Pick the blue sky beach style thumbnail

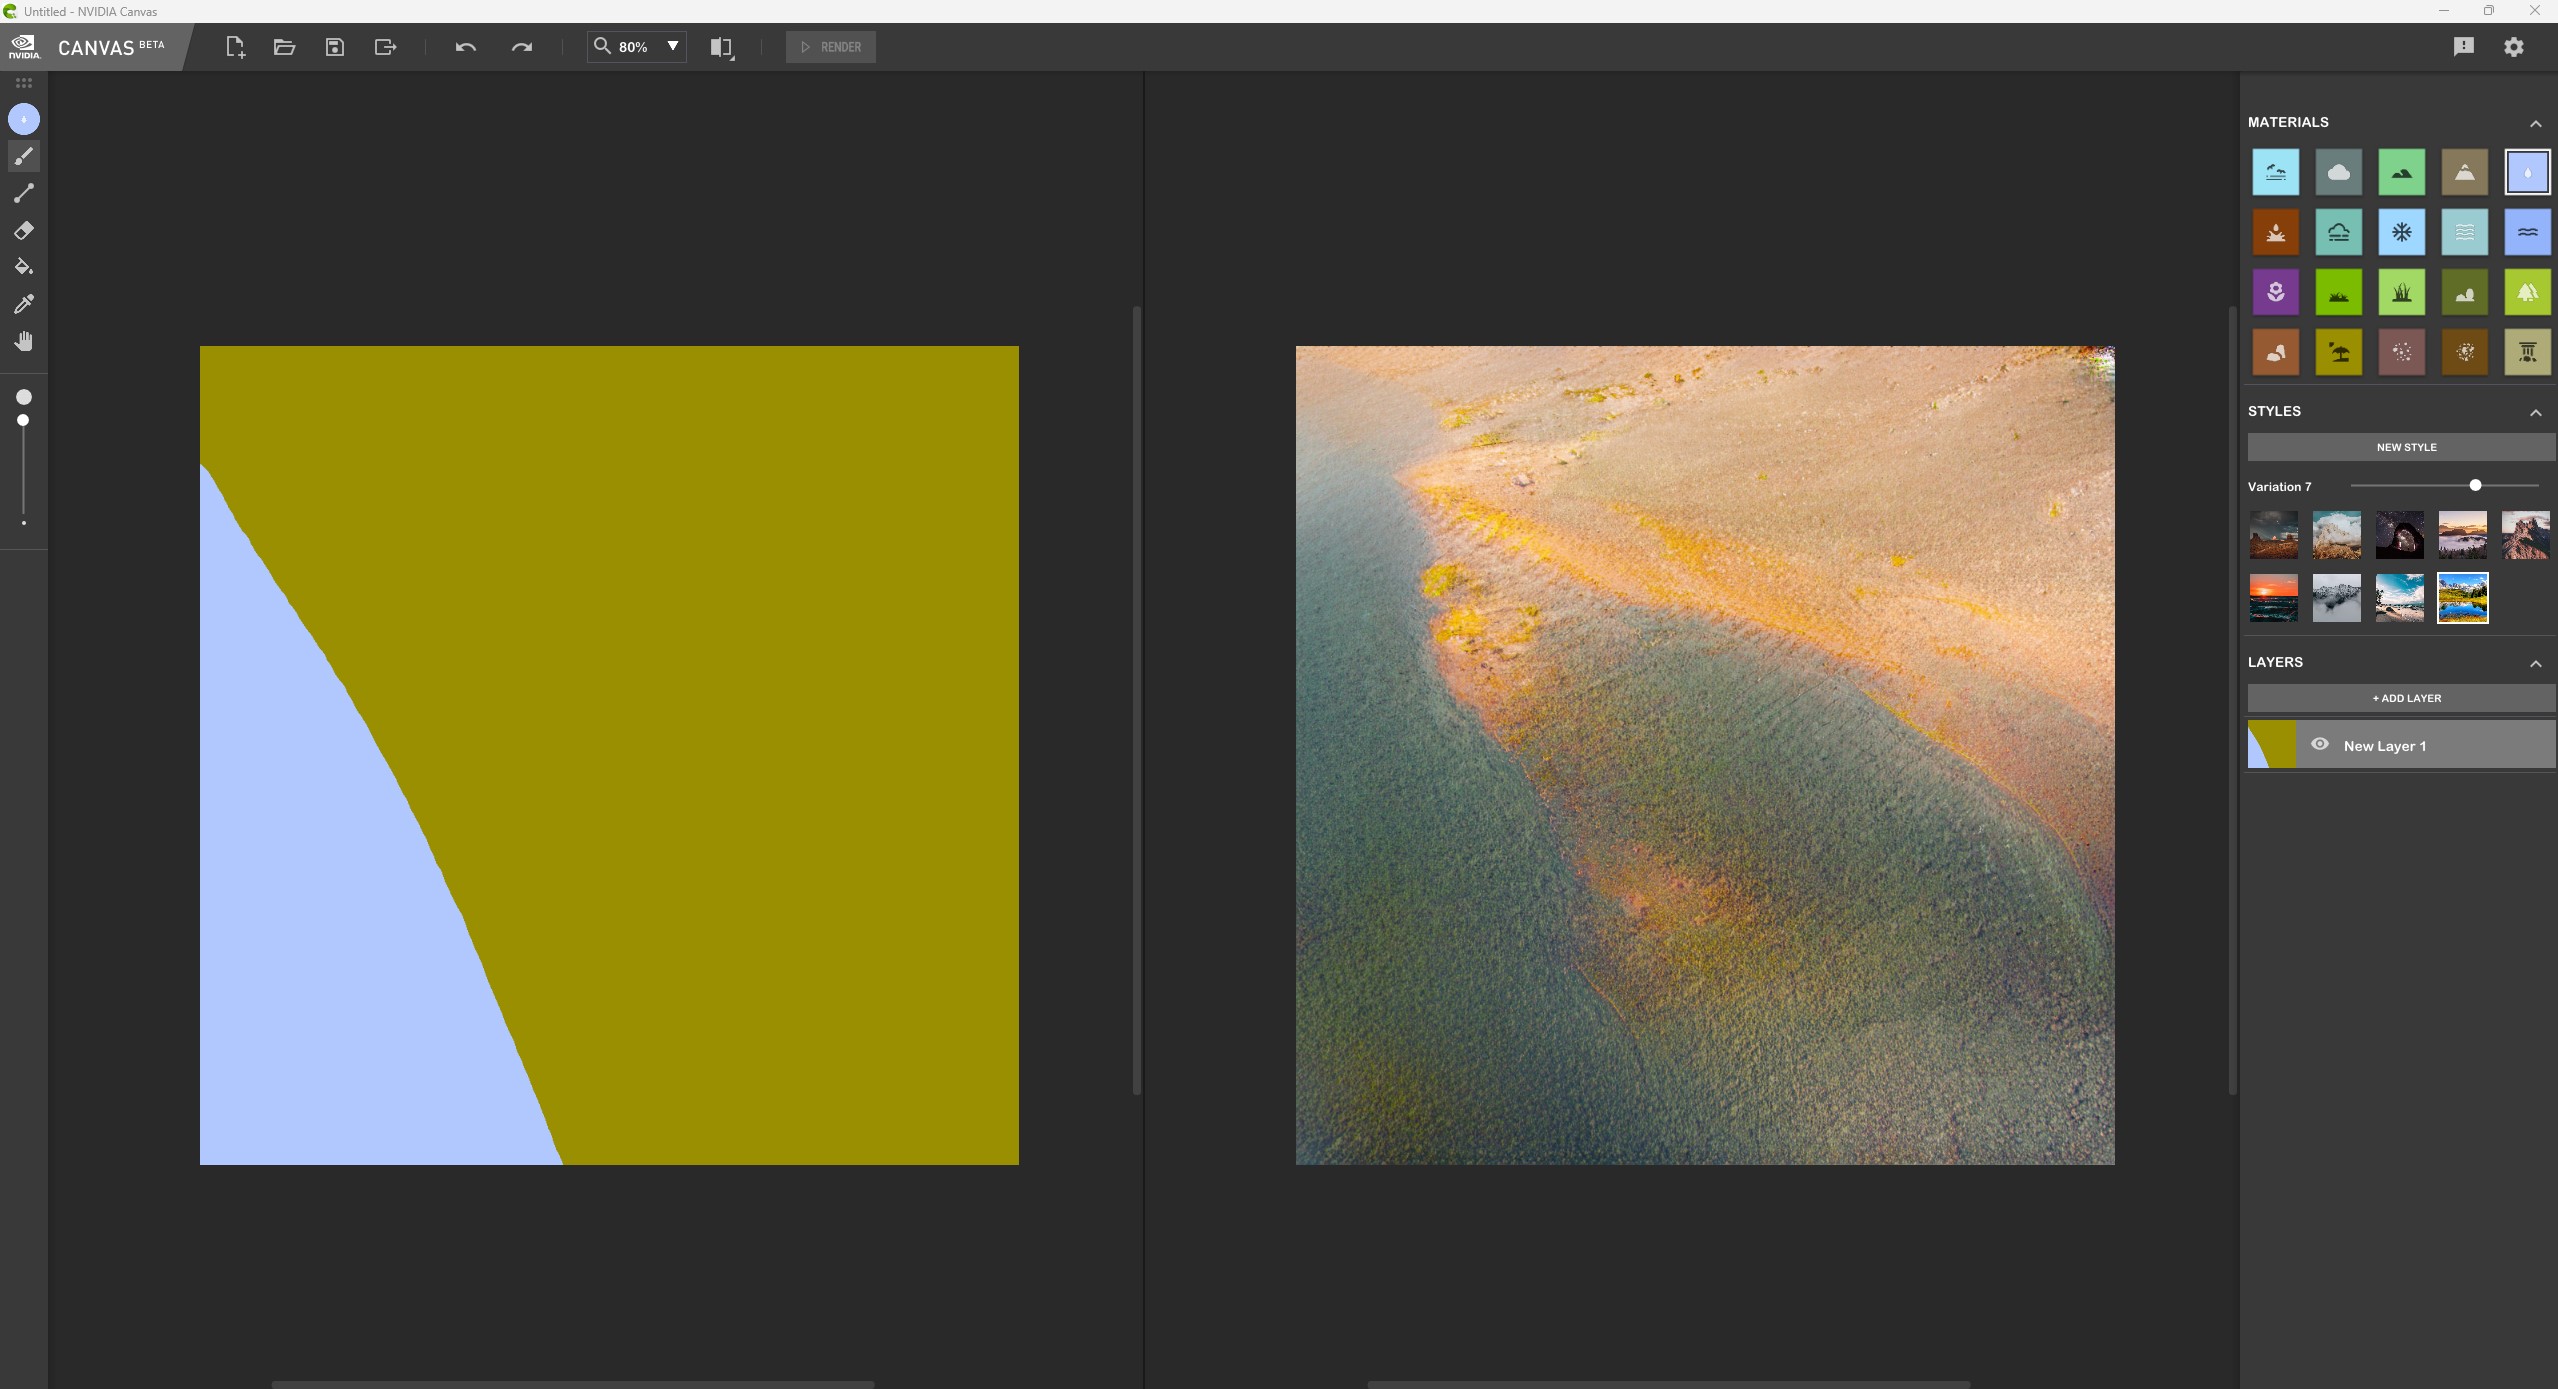point(2400,598)
